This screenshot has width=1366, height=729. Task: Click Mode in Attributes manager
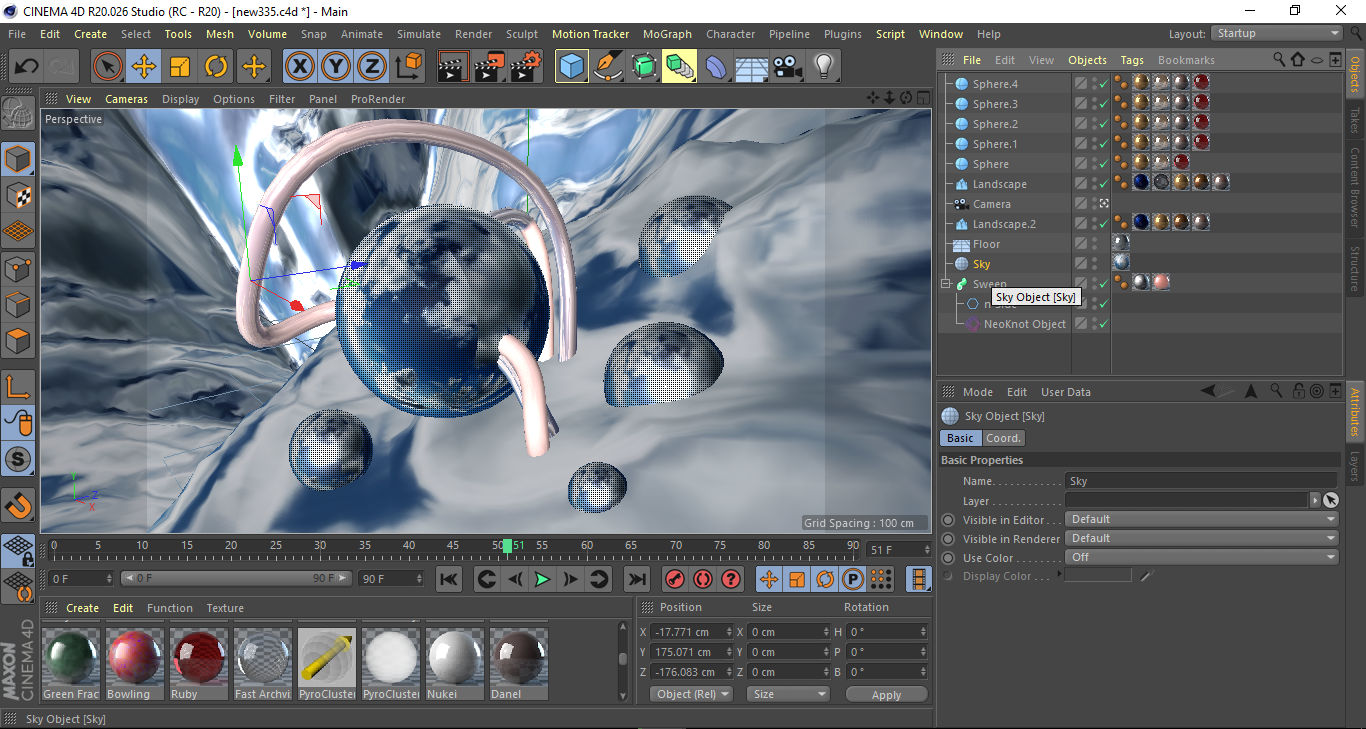tap(978, 392)
